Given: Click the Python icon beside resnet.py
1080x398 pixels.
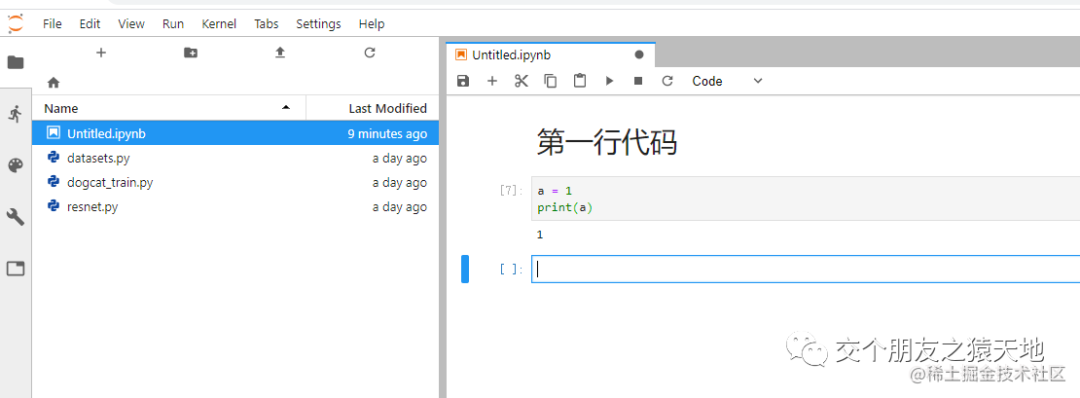Looking at the screenshot, I should point(53,206).
